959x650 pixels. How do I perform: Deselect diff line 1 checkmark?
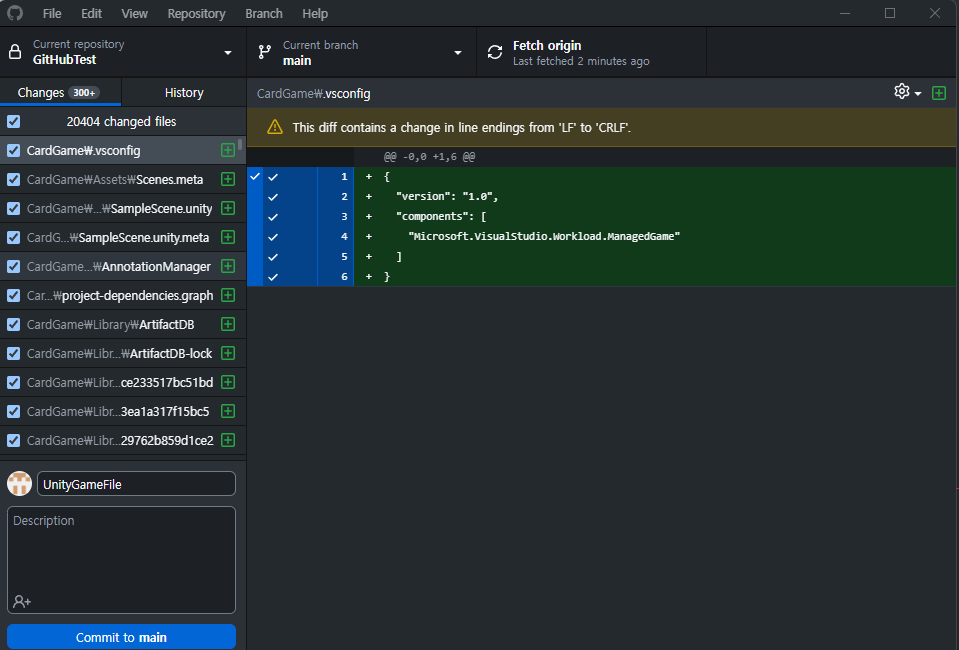point(273,177)
